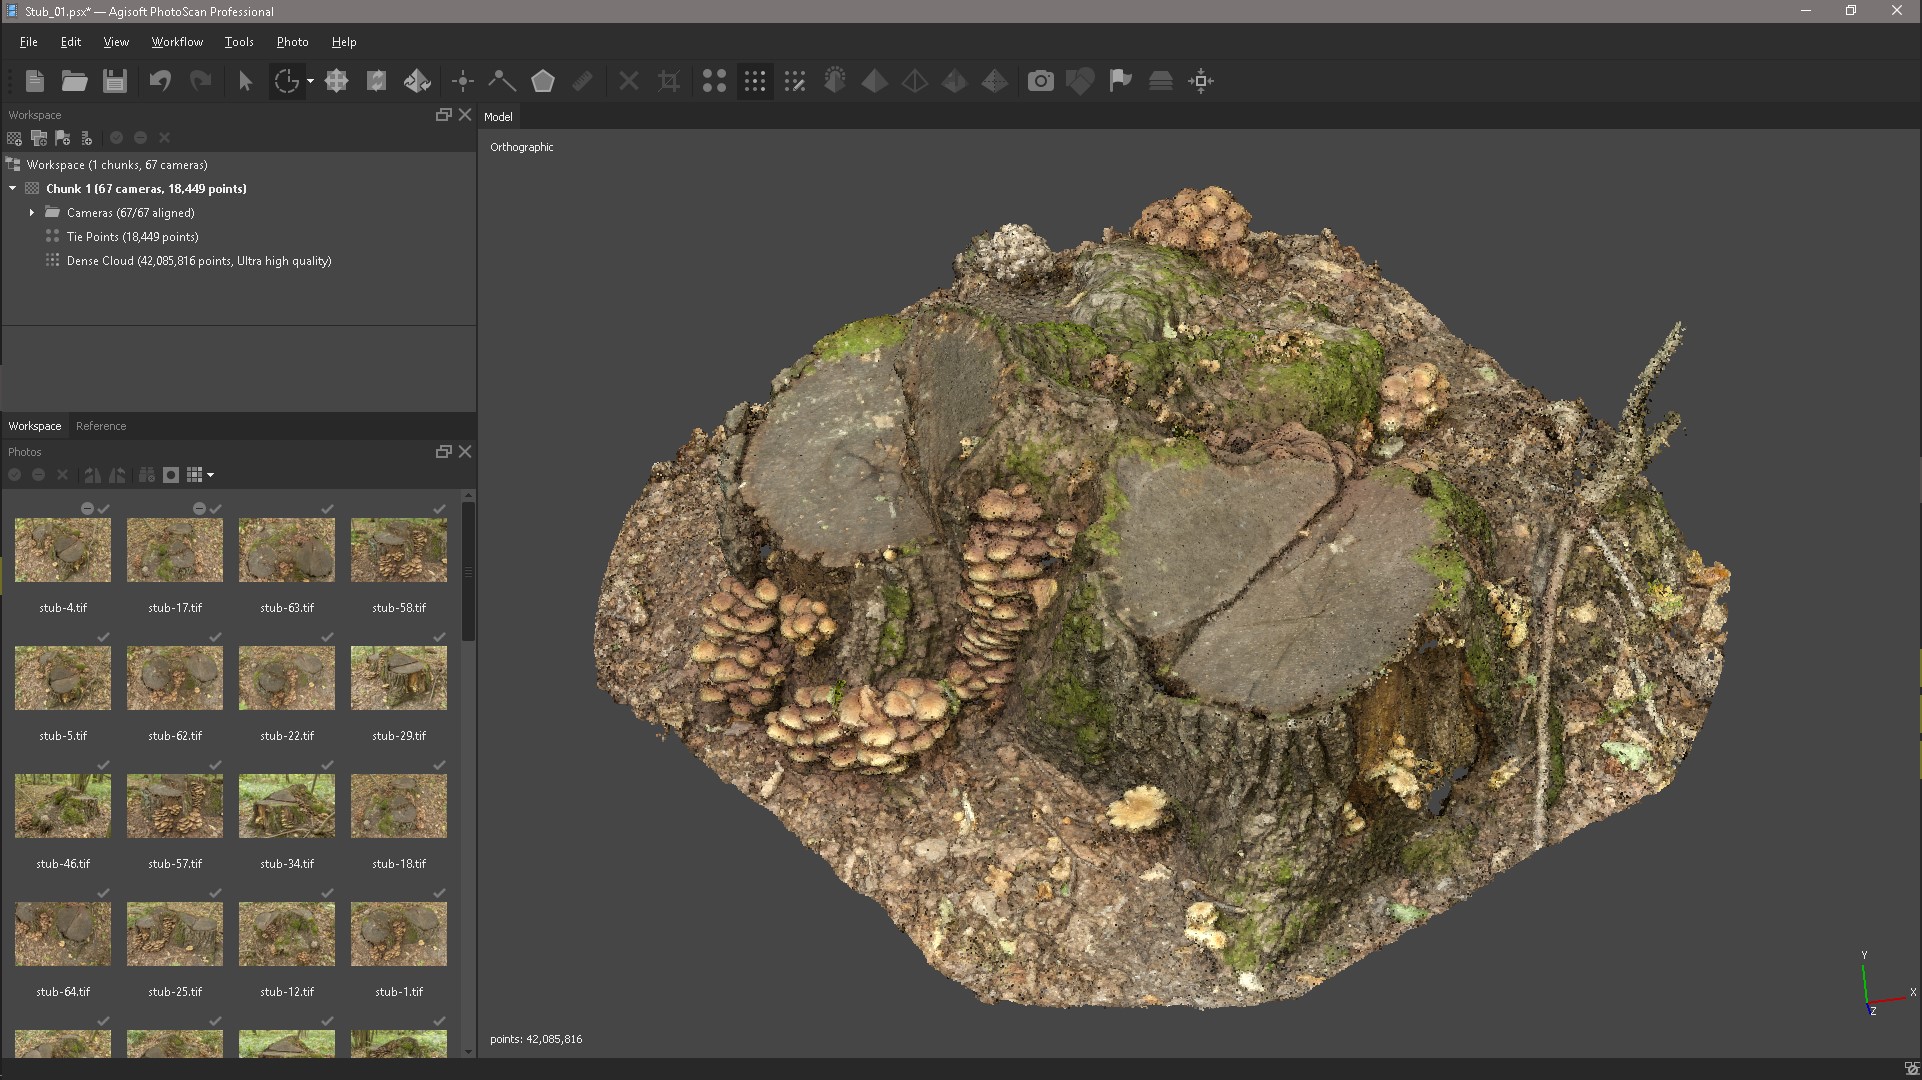Screen dimensions: 1922x1080
Task: Toggle Show Masks in Photos pane
Action: point(171,475)
